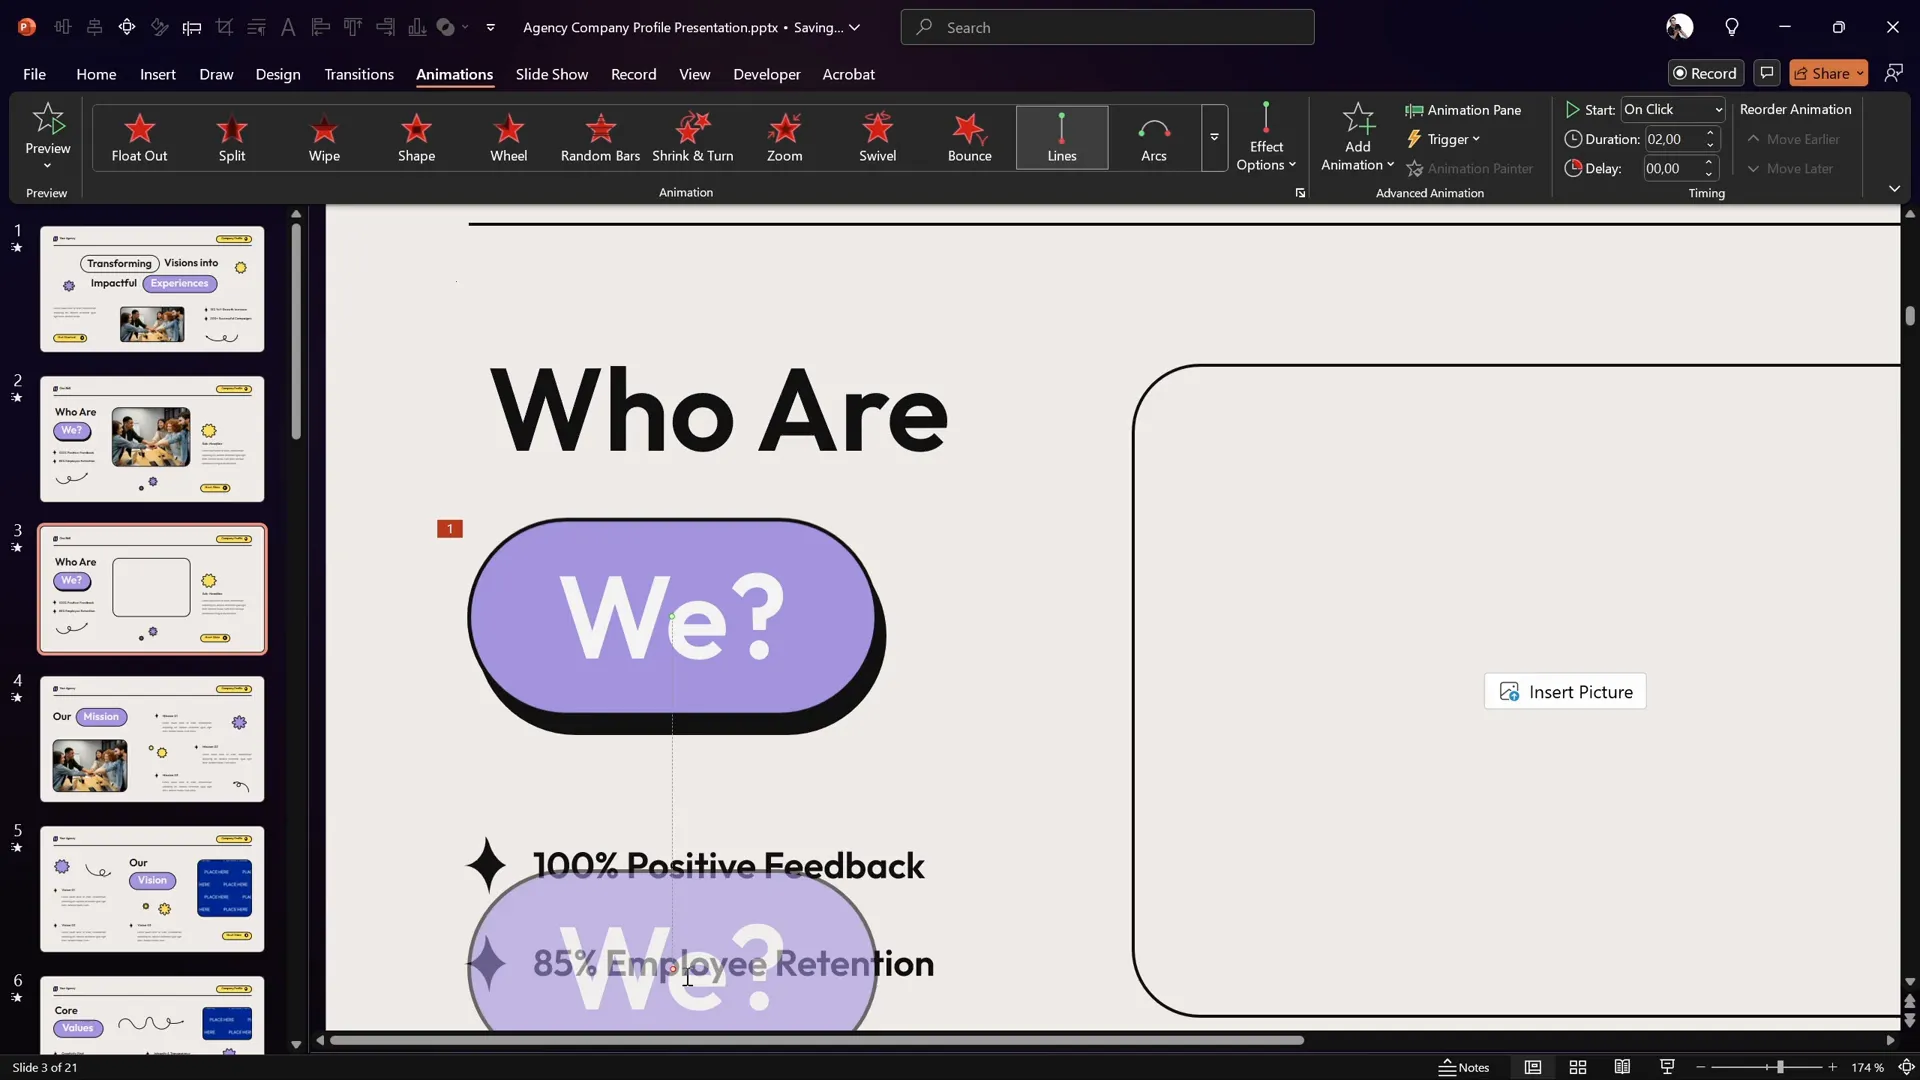The image size is (1920, 1080).
Task: Toggle Notes pane visibility
Action: pyautogui.click(x=1464, y=1067)
